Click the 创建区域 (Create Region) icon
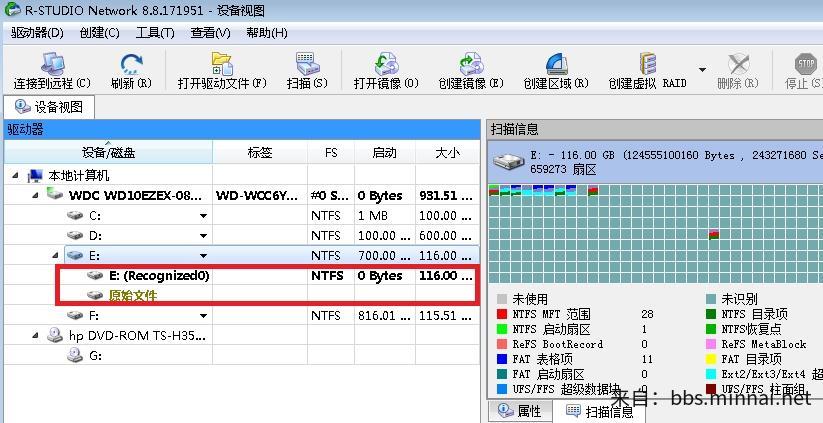 (x=555, y=64)
